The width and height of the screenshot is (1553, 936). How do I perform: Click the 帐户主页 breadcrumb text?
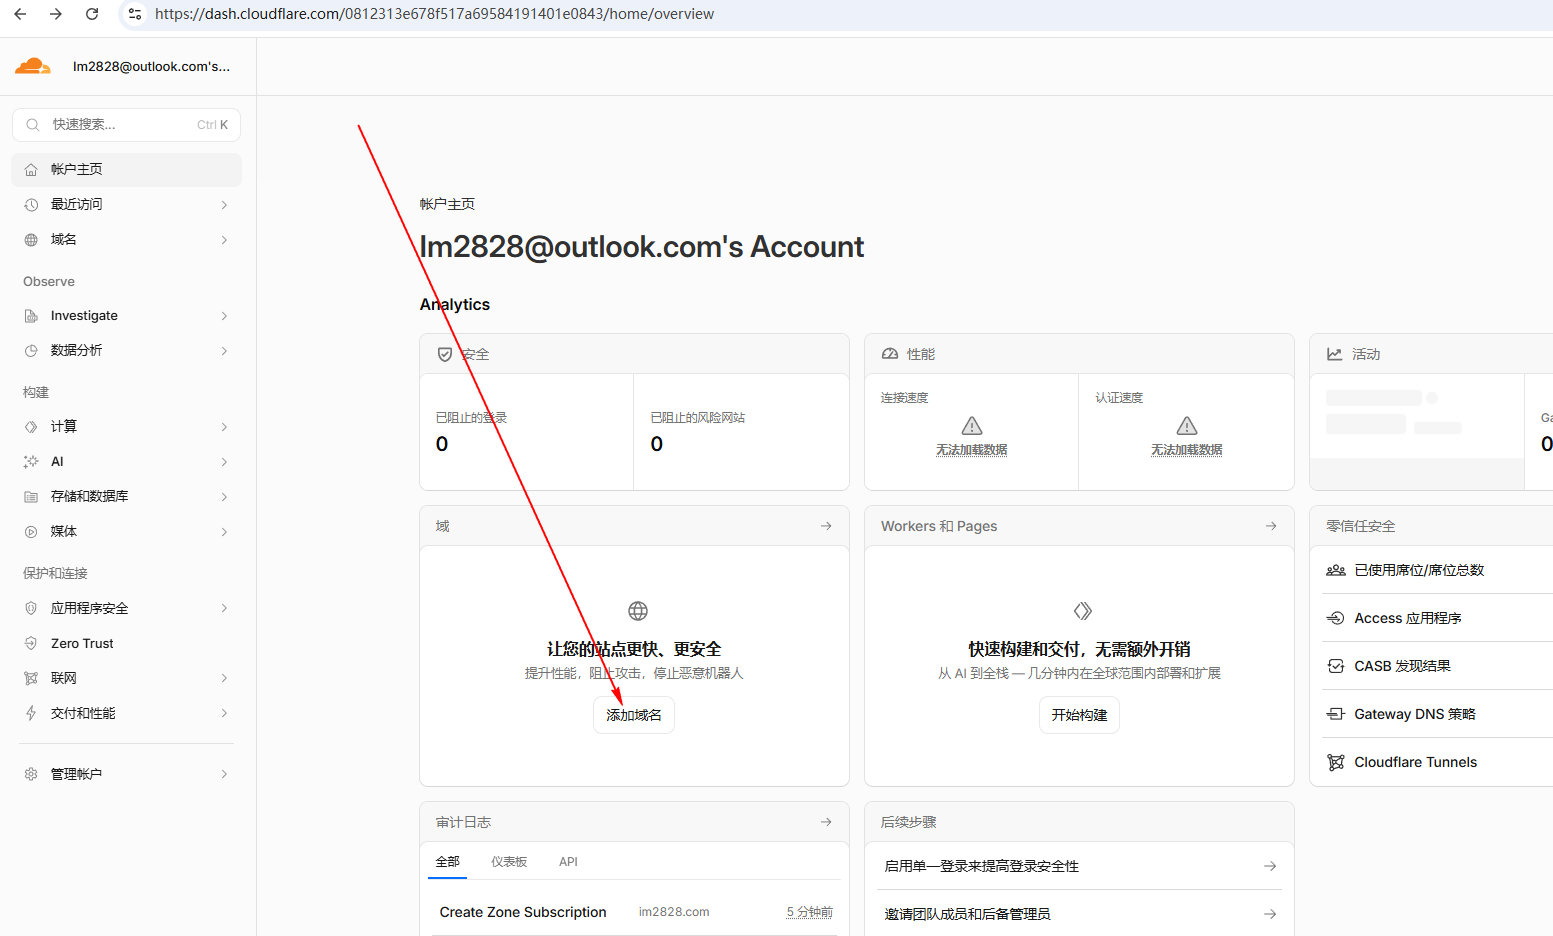tap(447, 204)
